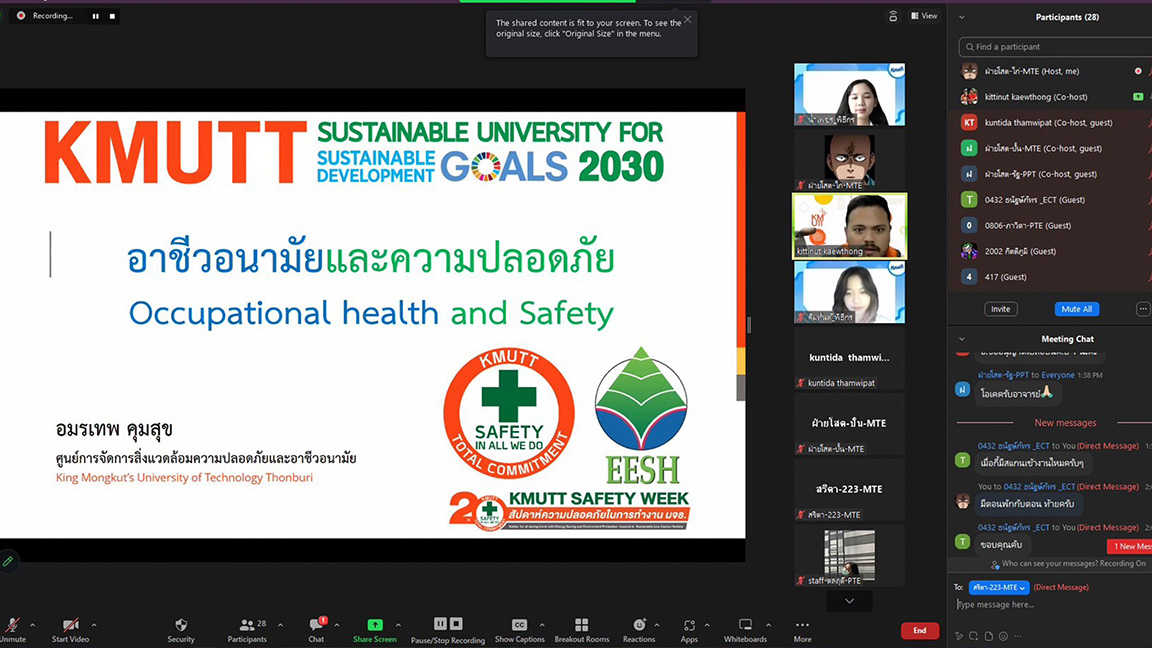This screenshot has width=1152, height=648.
Task: Click the green annotation pencil icon
Action: (8, 561)
